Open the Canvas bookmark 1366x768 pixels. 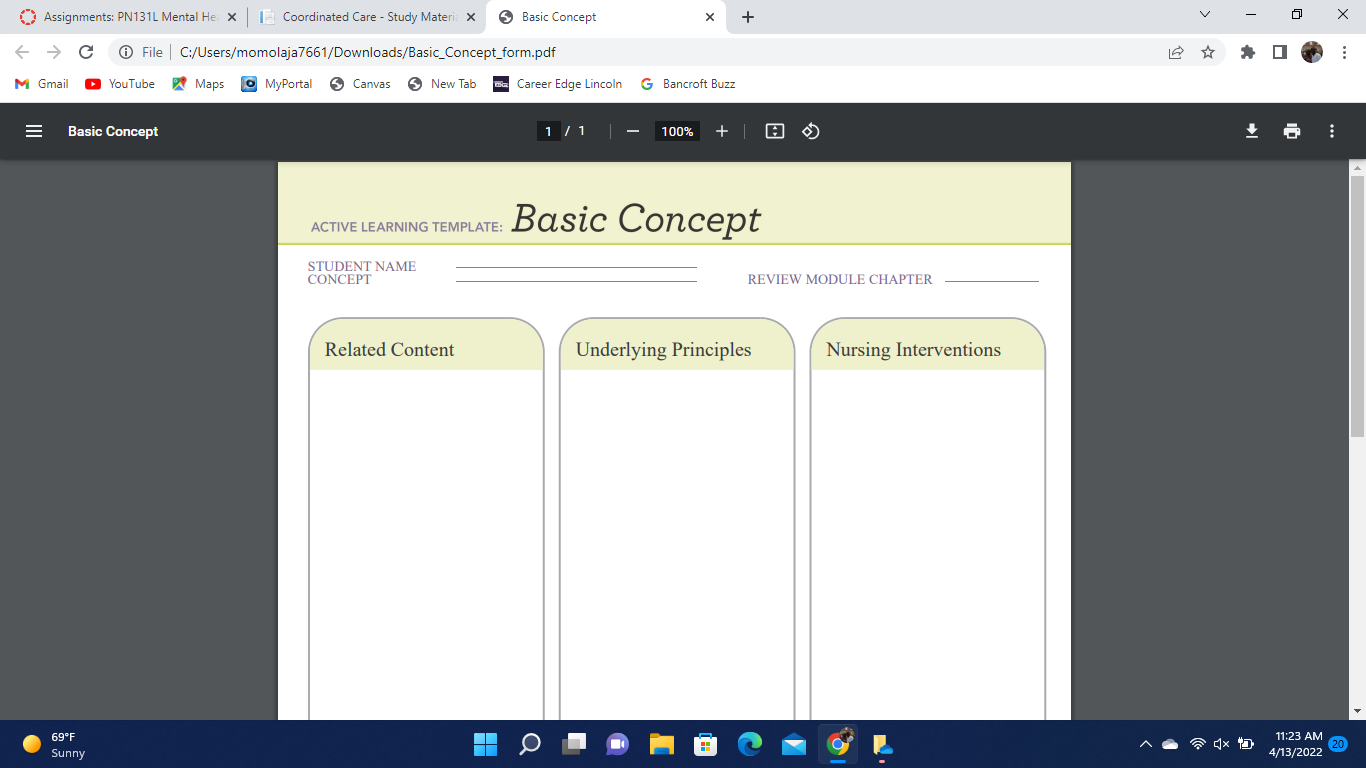(360, 84)
